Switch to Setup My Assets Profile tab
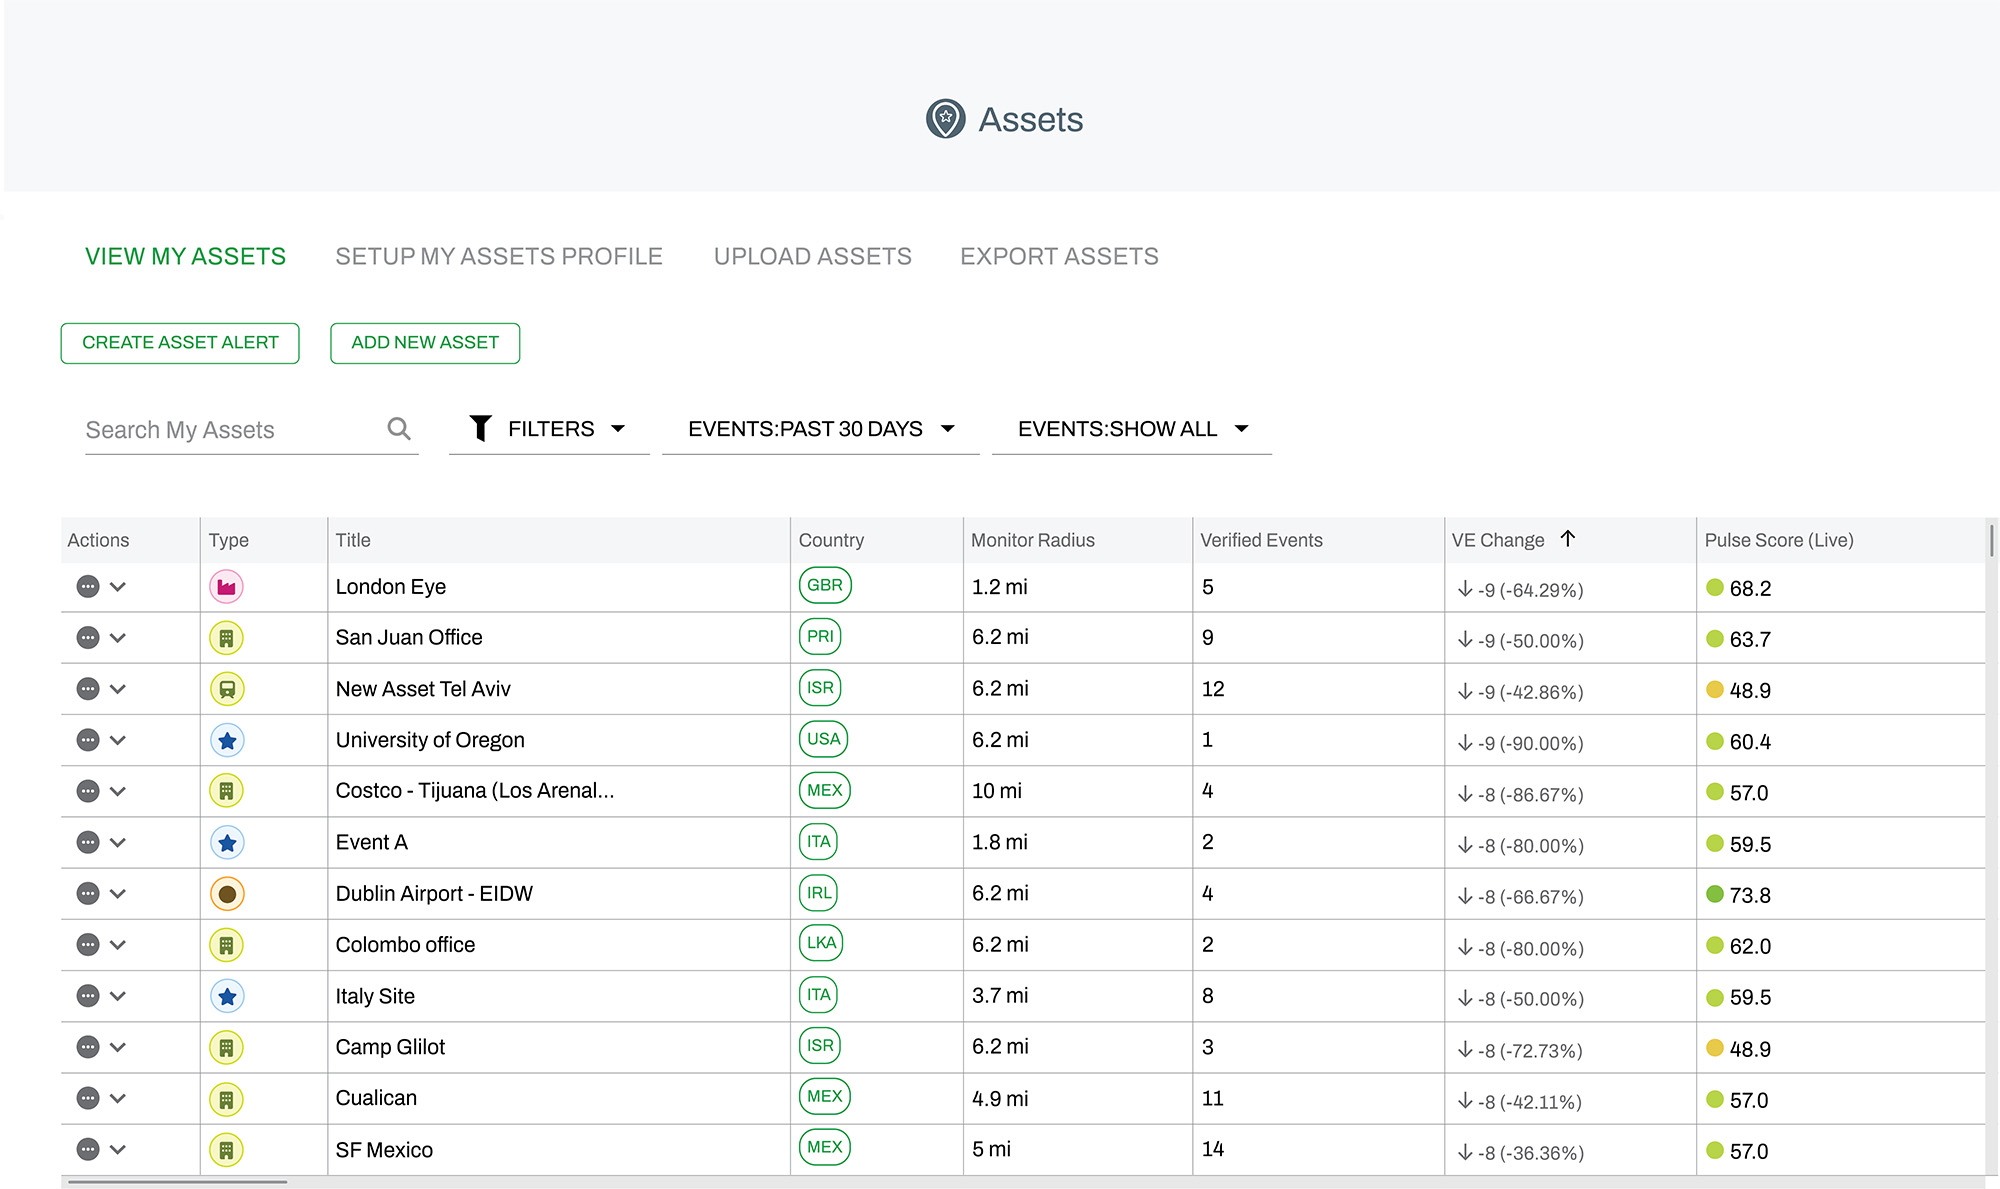 point(498,257)
